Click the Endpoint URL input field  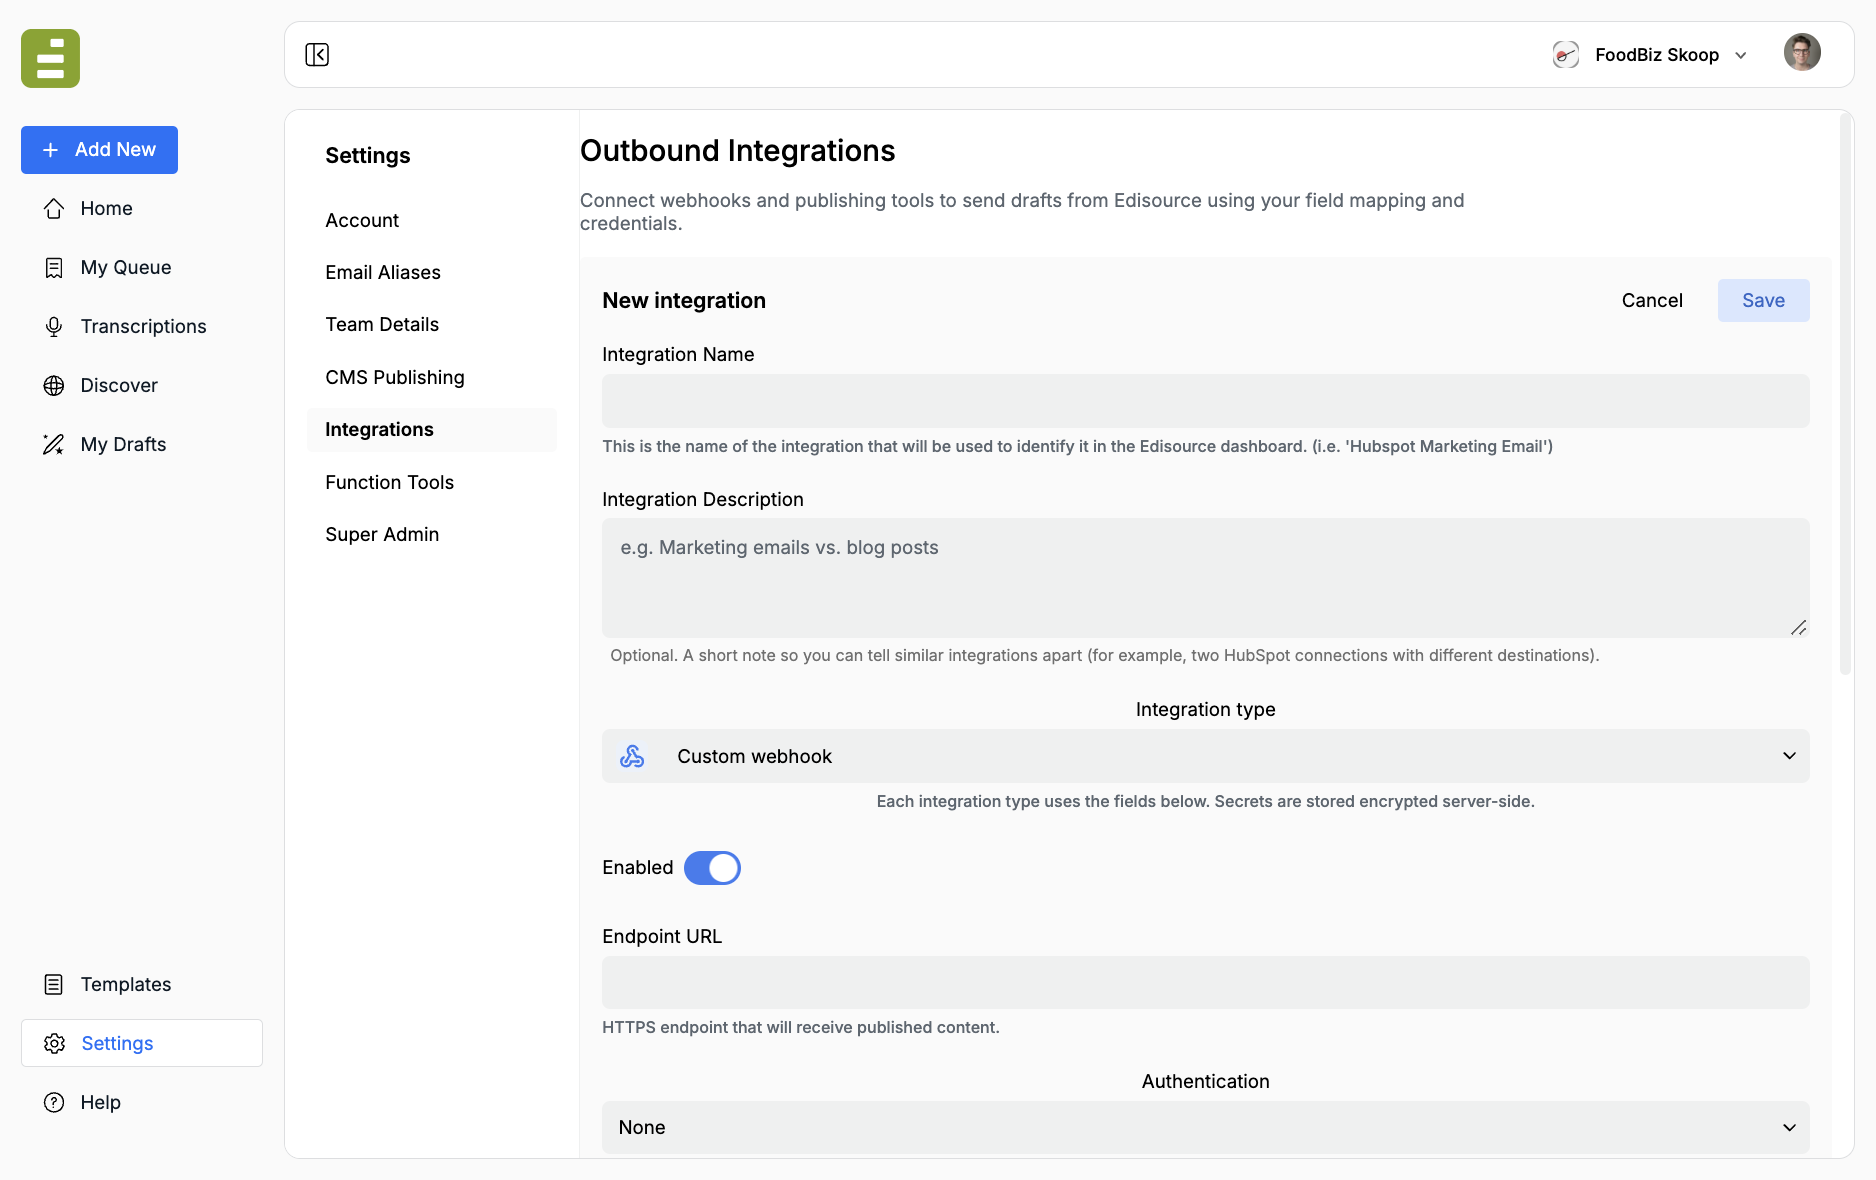click(1205, 982)
